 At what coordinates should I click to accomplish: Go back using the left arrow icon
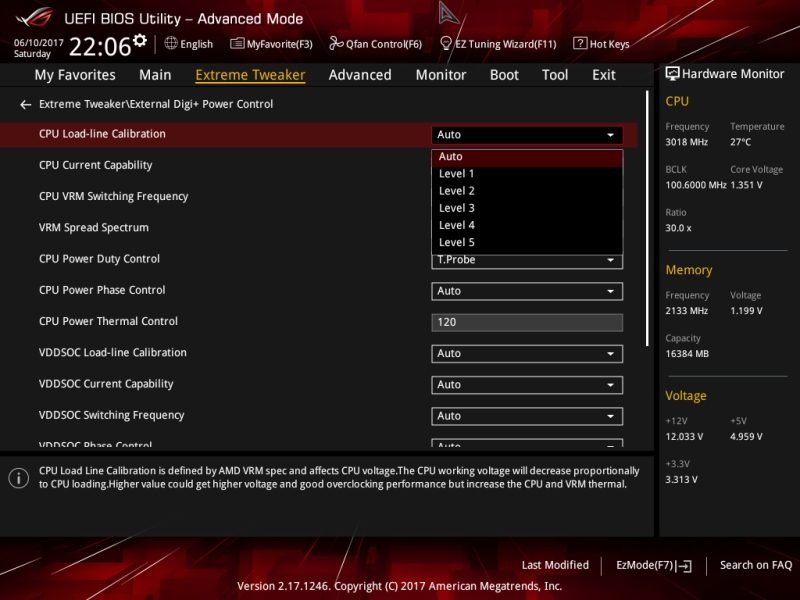tap(26, 105)
